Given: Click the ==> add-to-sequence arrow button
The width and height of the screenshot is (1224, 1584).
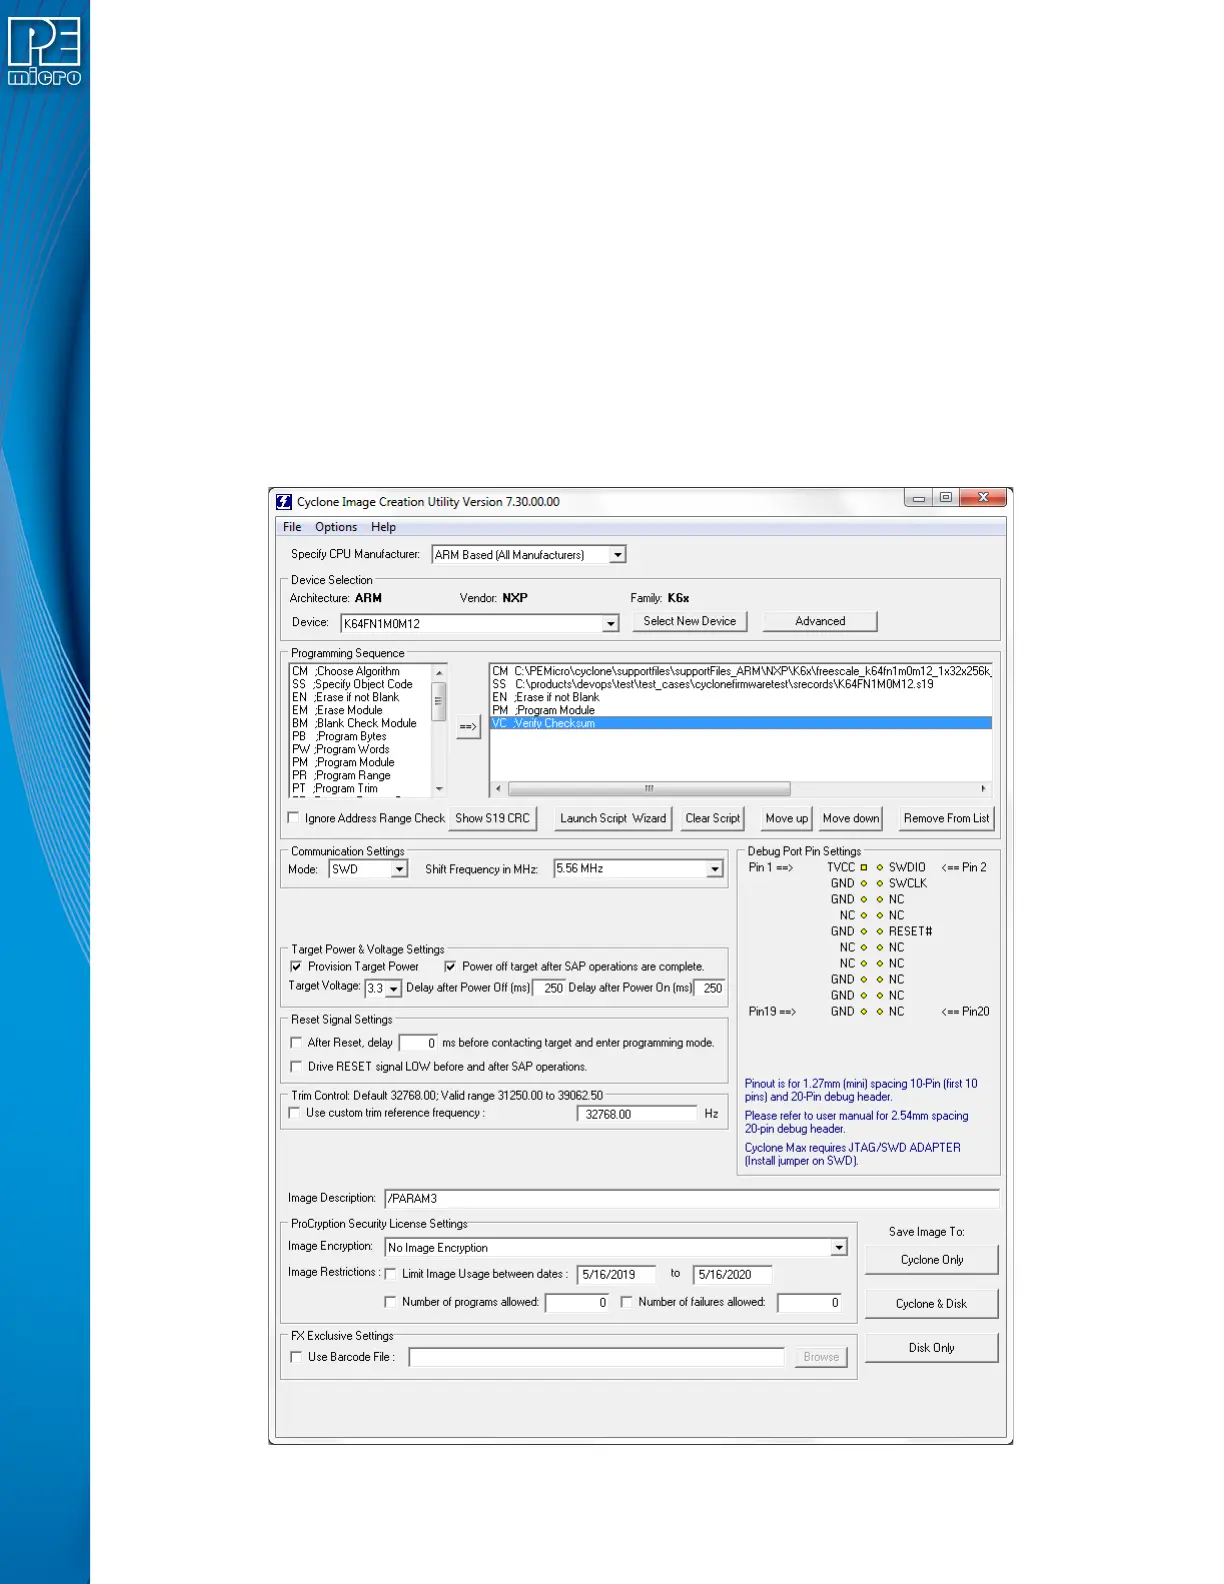Looking at the screenshot, I should point(468,727).
